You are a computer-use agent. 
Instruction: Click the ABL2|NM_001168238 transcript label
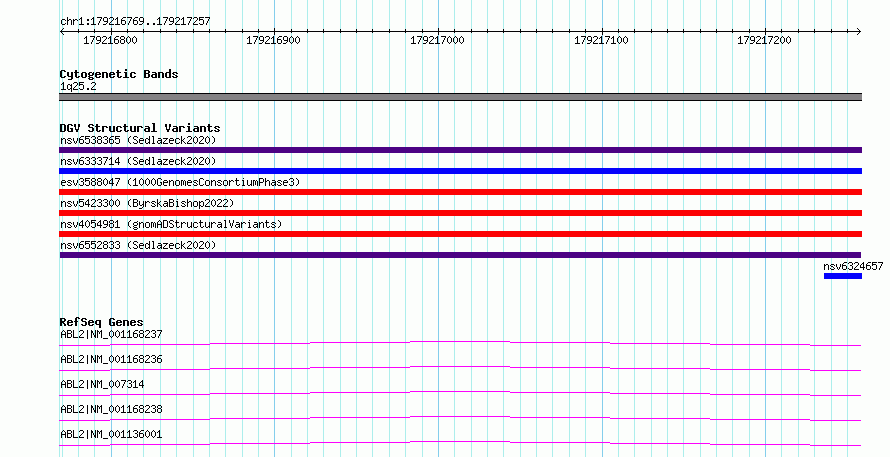(111, 409)
